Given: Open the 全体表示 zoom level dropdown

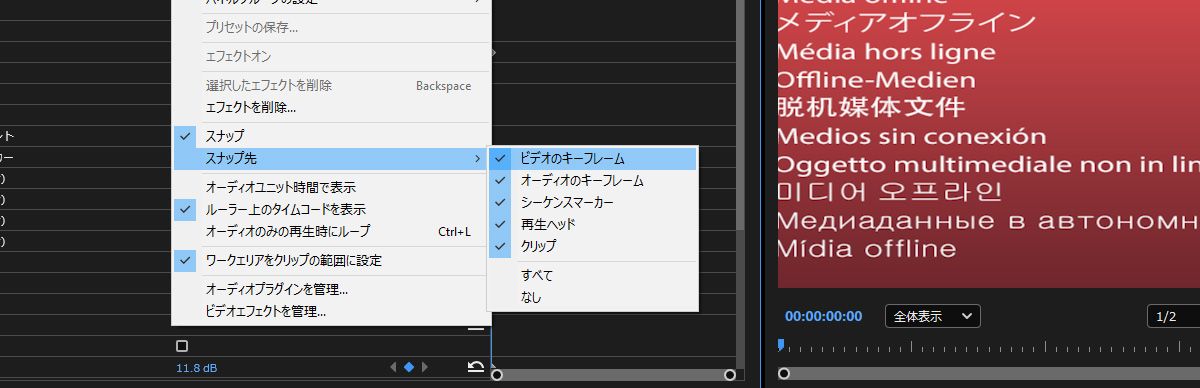Looking at the screenshot, I should pyautogui.click(x=933, y=316).
